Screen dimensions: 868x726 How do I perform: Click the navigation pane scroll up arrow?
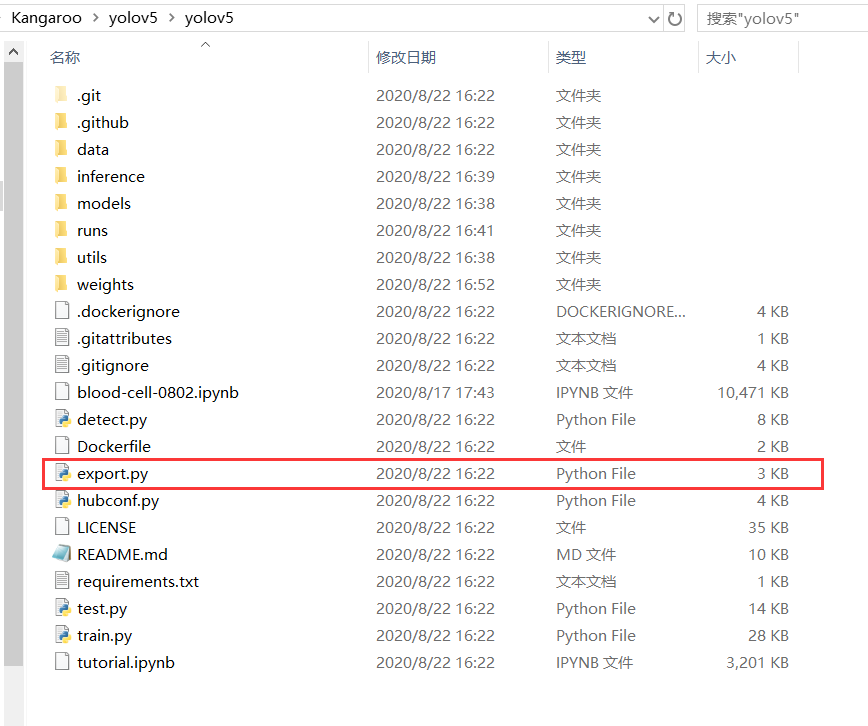coord(14,52)
